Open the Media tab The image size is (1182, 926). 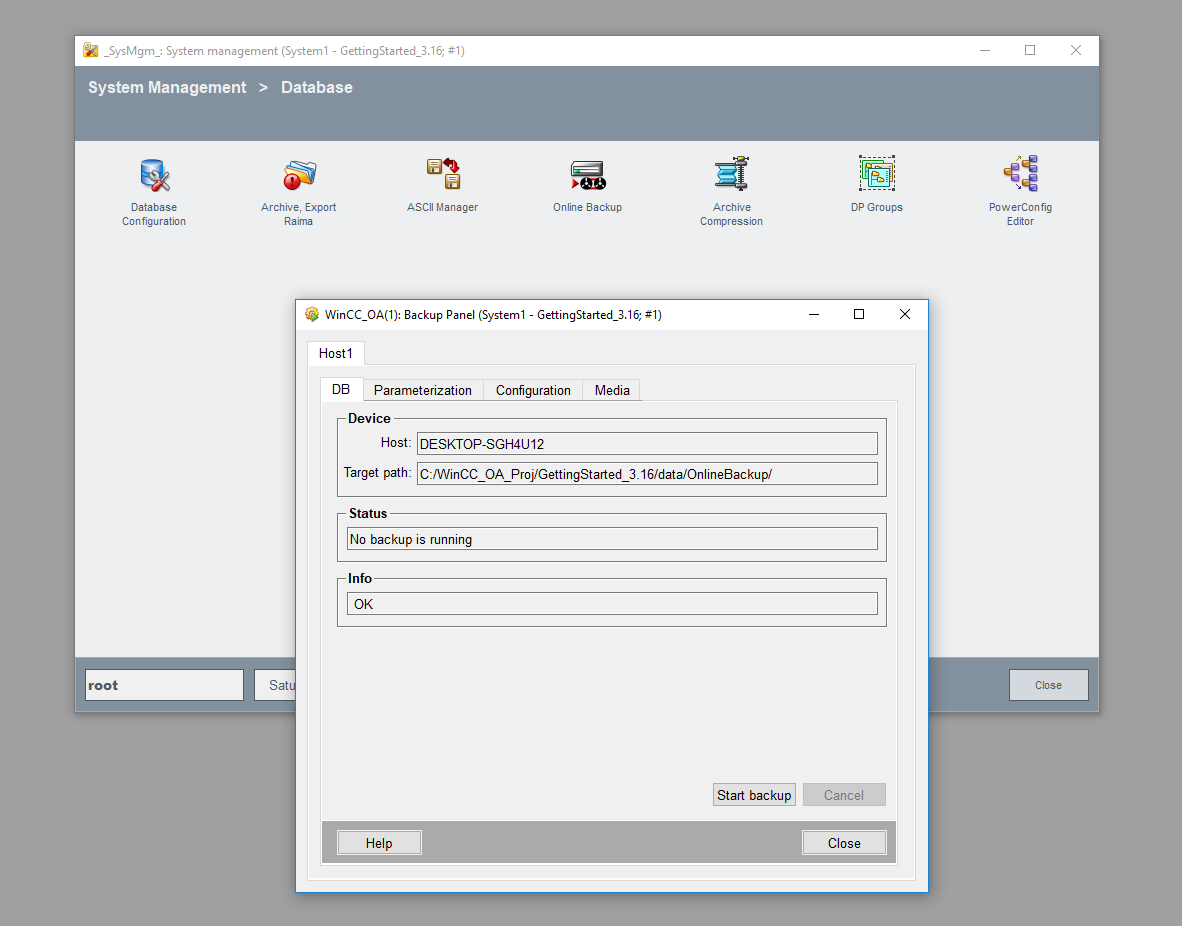pos(612,391)
